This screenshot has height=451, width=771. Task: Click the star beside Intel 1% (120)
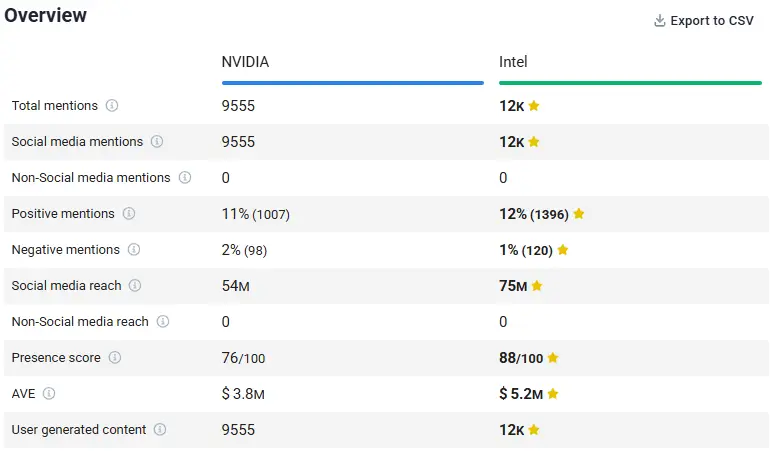(563, 249)
